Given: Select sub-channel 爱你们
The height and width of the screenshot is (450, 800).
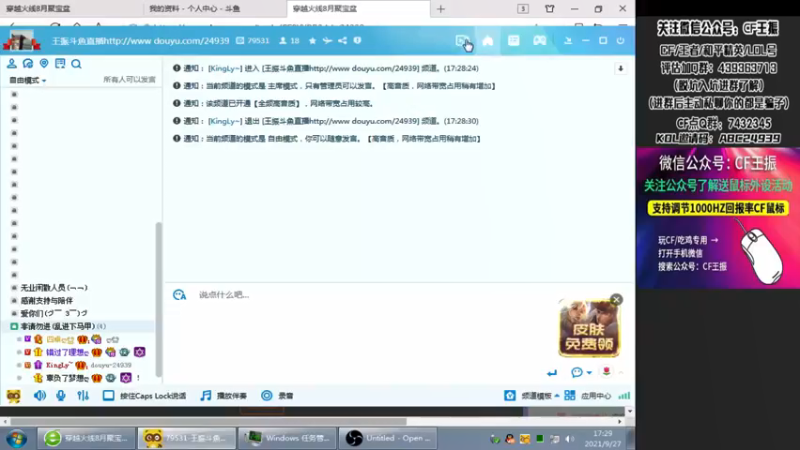Looking at the screenshot, I should (54, 313).
